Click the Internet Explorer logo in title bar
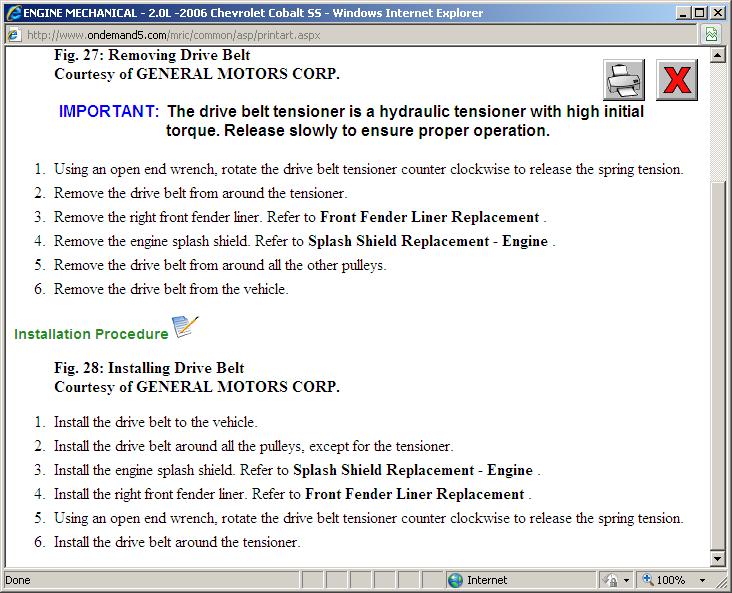This screenshot has height=593, width=732. pos(14,13)
